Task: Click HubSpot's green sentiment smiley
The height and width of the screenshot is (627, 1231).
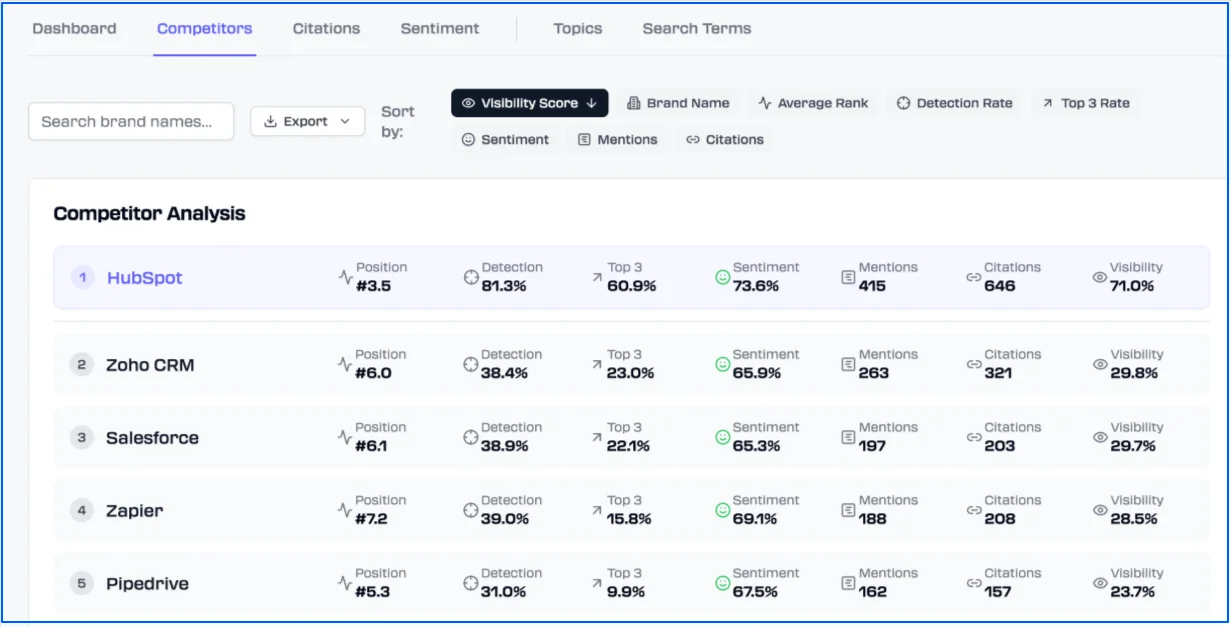Action: (x=723, y=277)
